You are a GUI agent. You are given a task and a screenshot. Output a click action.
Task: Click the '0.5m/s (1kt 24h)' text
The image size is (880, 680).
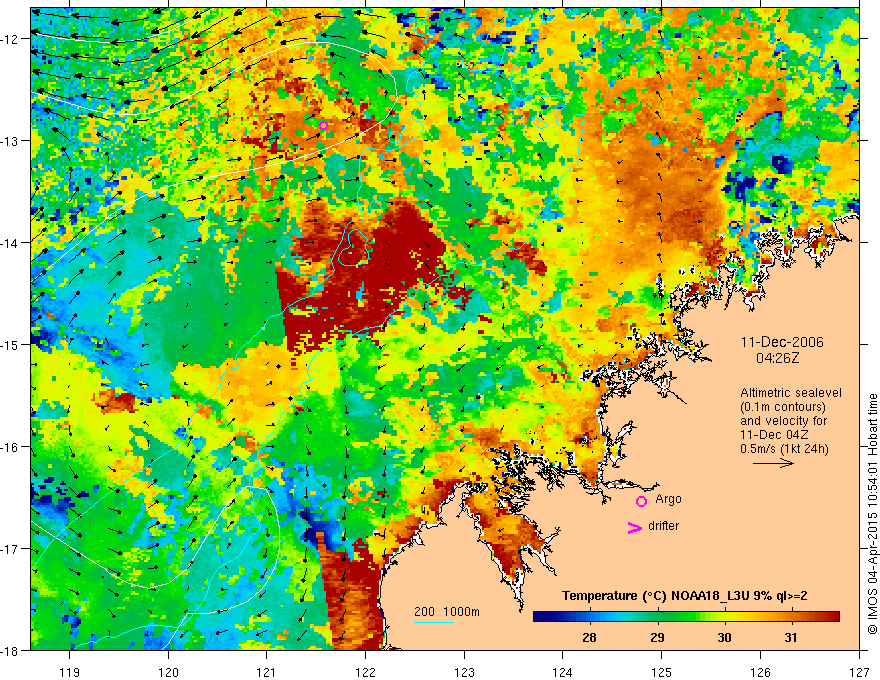tap(784, 449)
